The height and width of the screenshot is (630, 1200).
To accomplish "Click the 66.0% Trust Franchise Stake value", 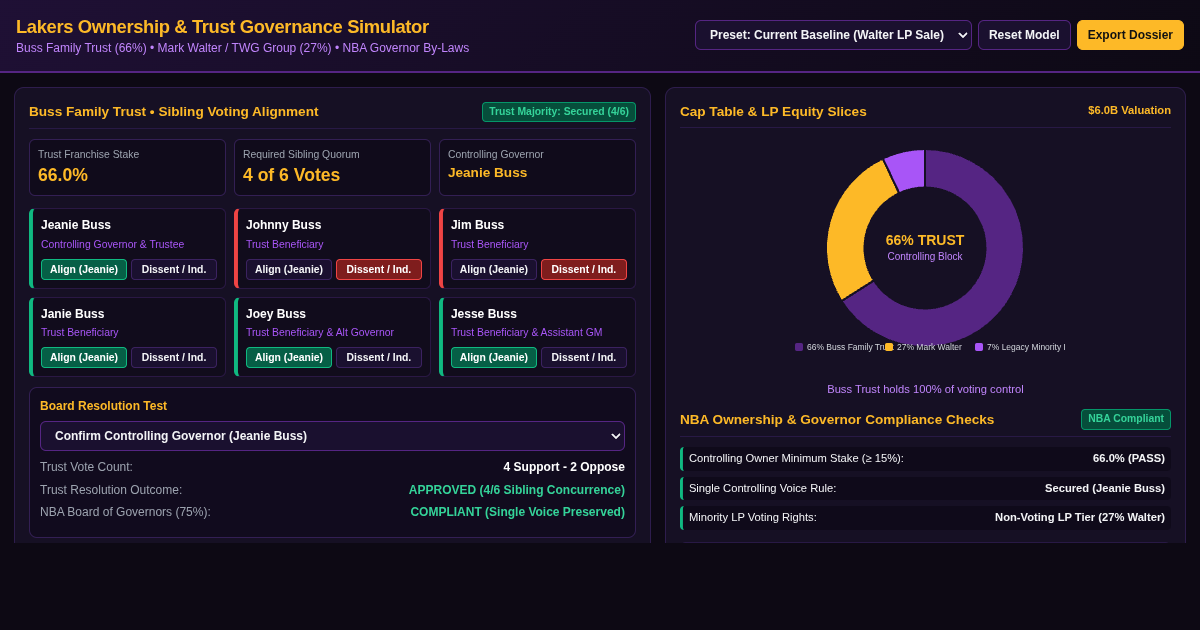I will click(63, 175).
